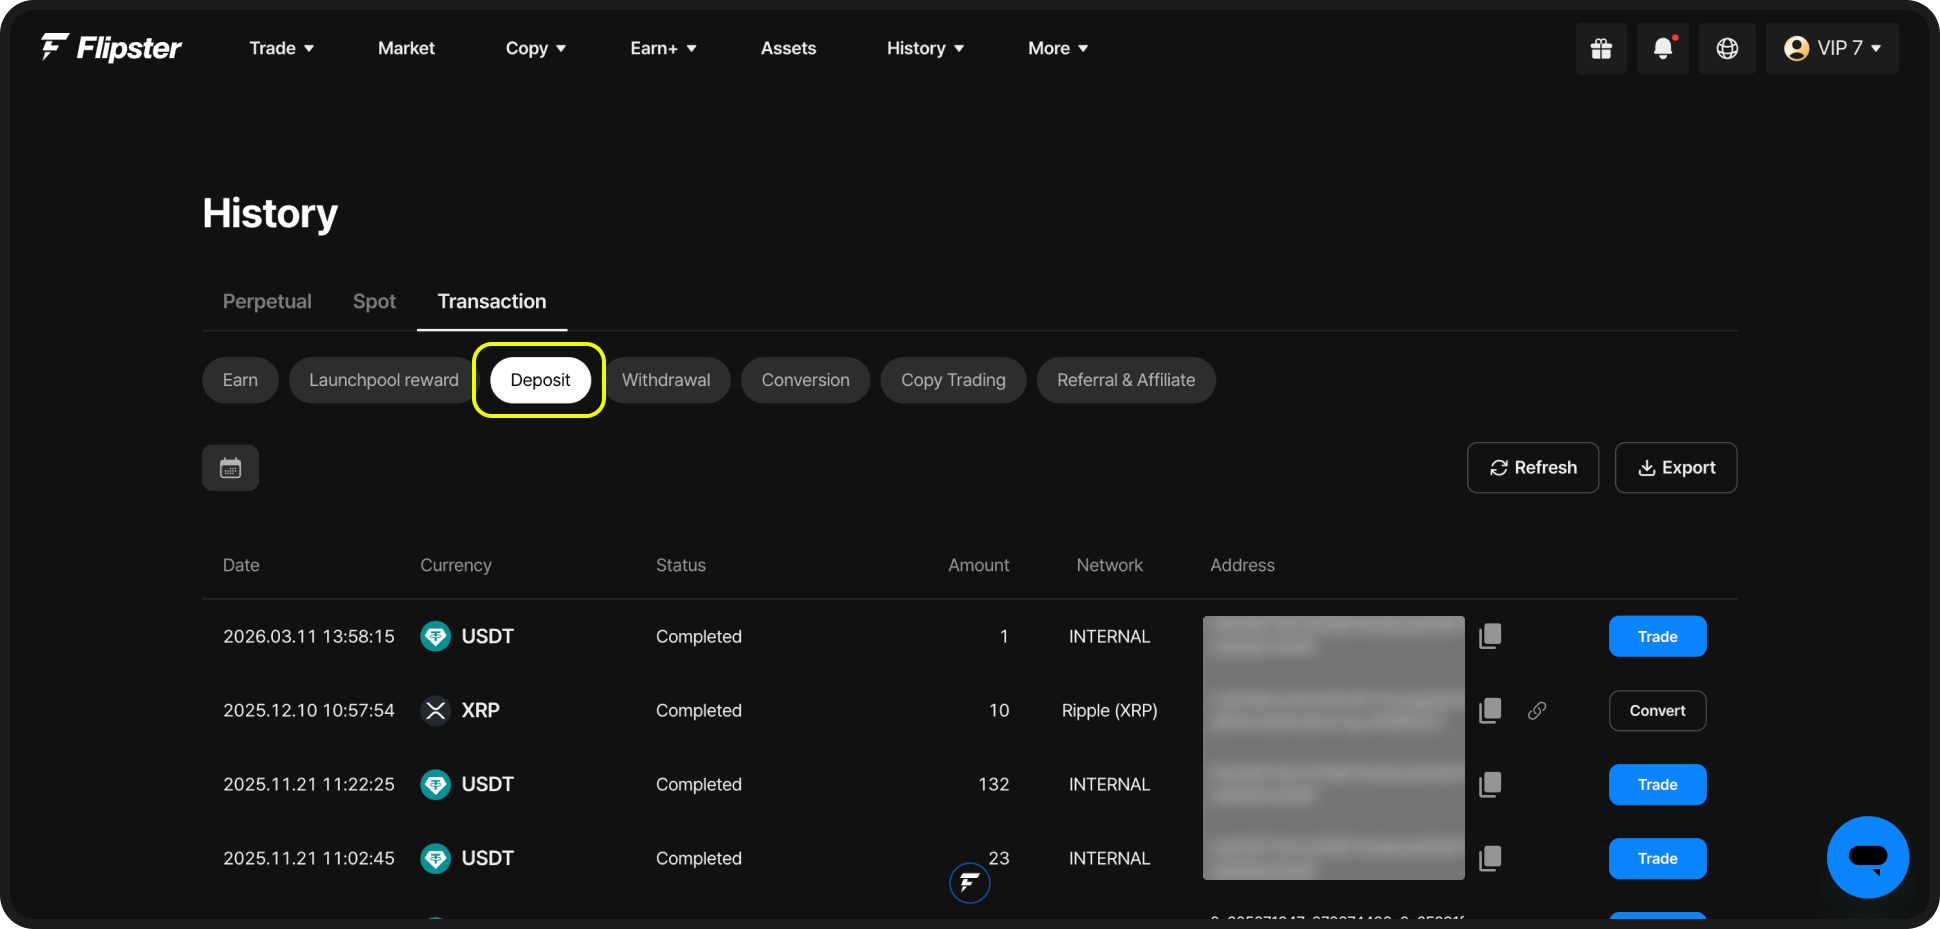
Task: Expand the Trade menu
Action: pos(281,48)
